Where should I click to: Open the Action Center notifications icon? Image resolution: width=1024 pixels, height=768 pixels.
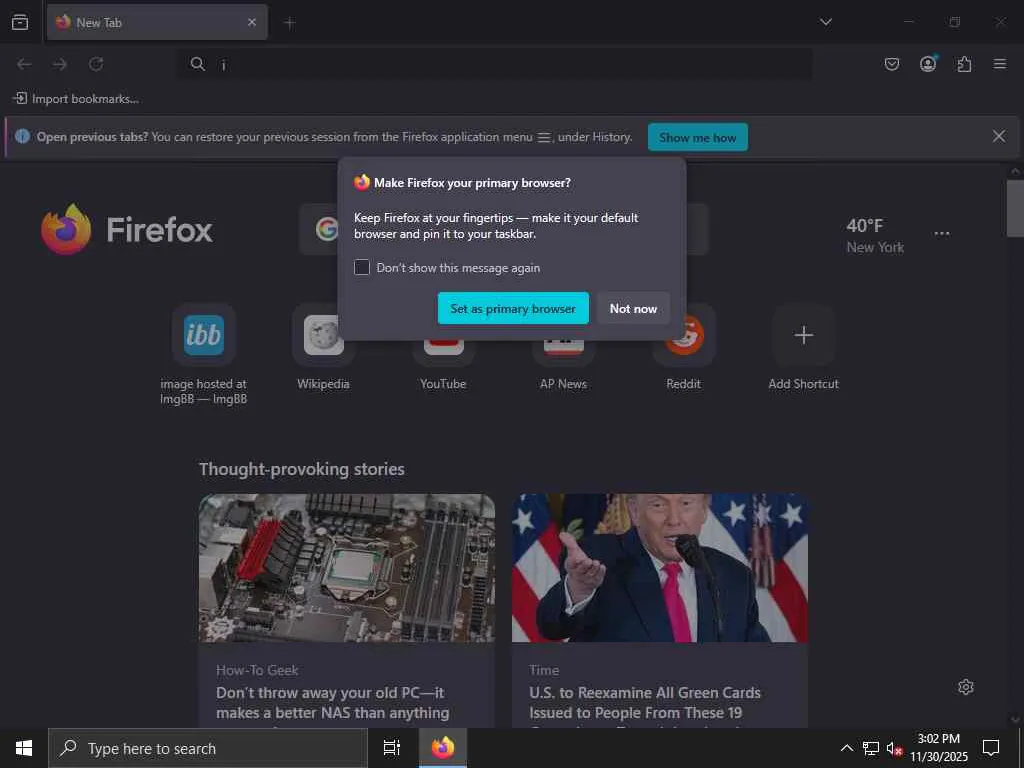[991, 748]
